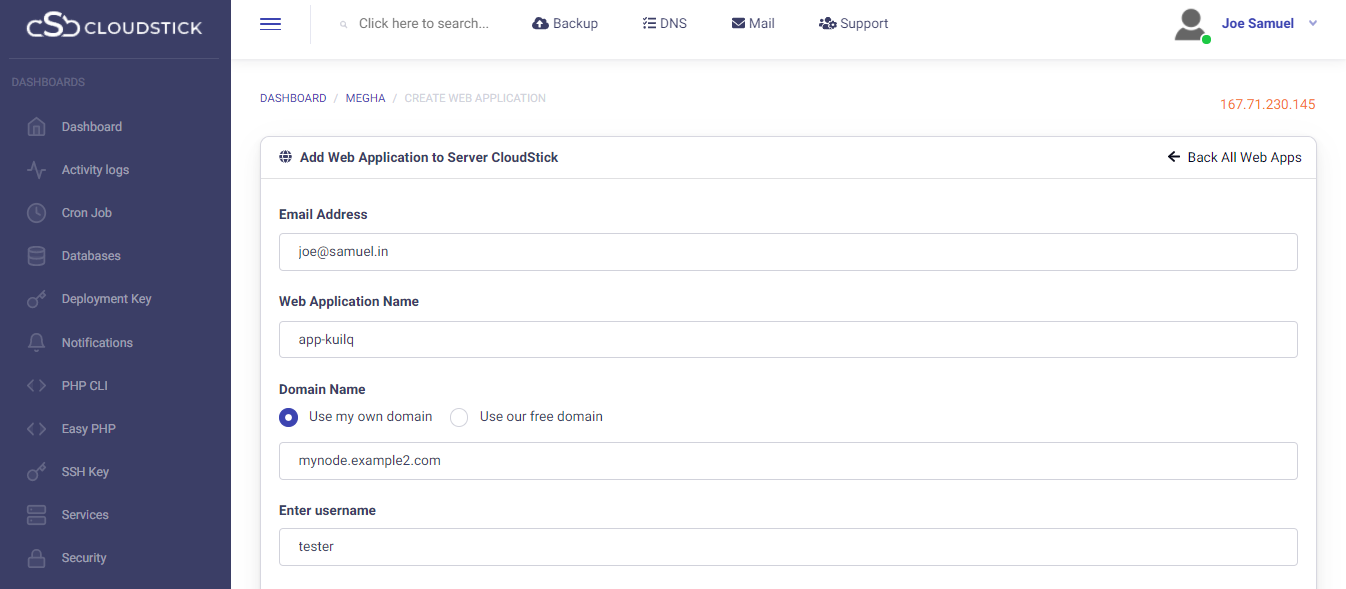1346x589 pixels.
Task: Select the 'Use our free domain' option
Action: [460, 417]
